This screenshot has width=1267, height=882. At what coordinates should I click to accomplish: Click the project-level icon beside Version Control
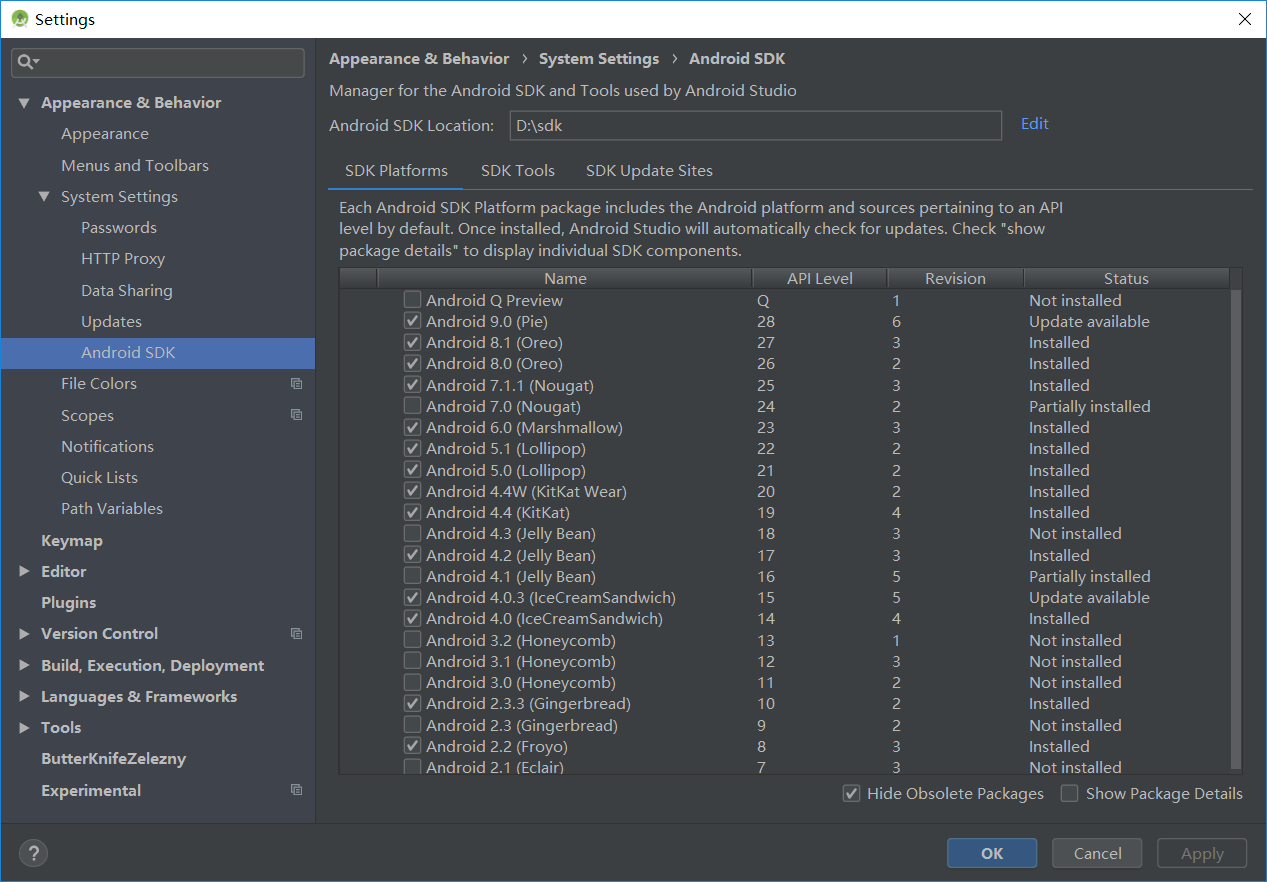pyautogui.click(x=296, y=633)
